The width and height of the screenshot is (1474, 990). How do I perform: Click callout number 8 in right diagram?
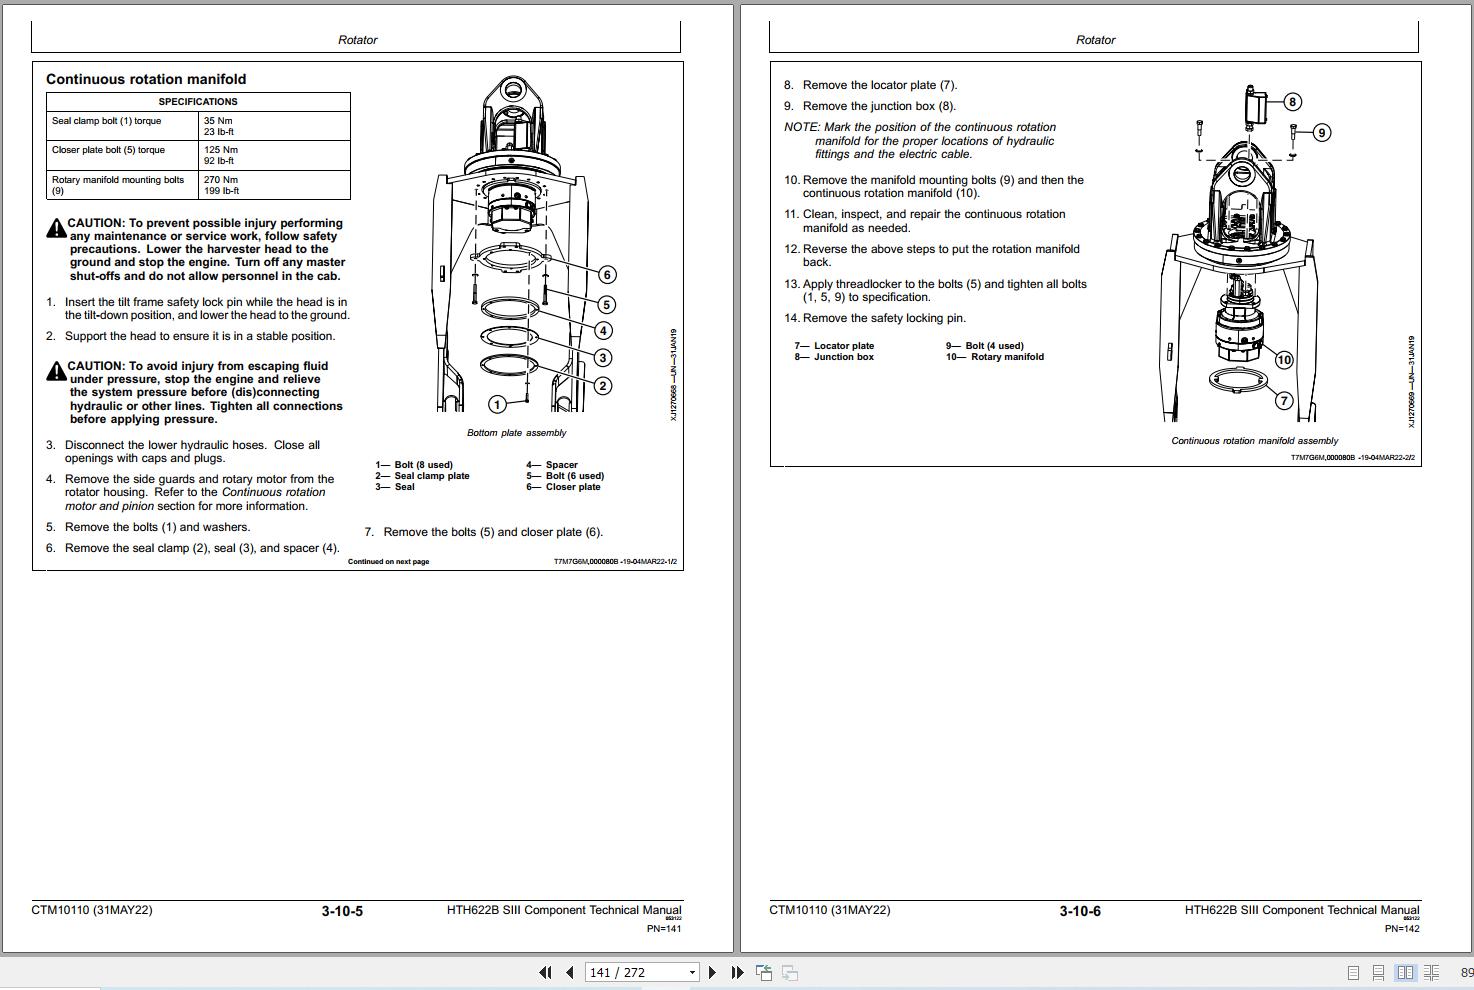1292,102
